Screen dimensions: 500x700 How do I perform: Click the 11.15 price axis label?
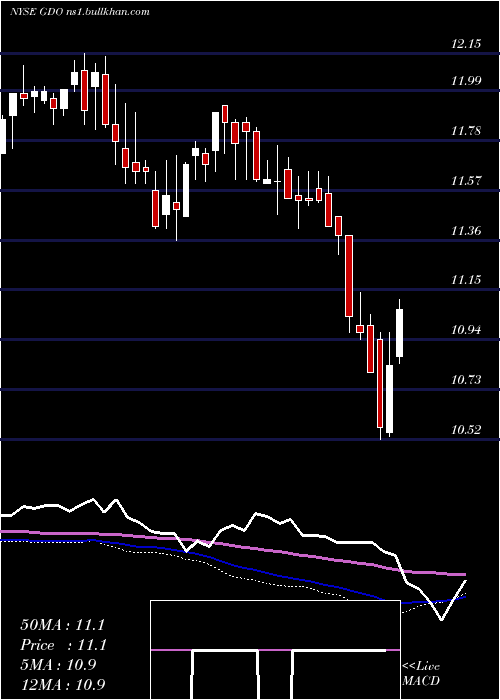(466, 280)
